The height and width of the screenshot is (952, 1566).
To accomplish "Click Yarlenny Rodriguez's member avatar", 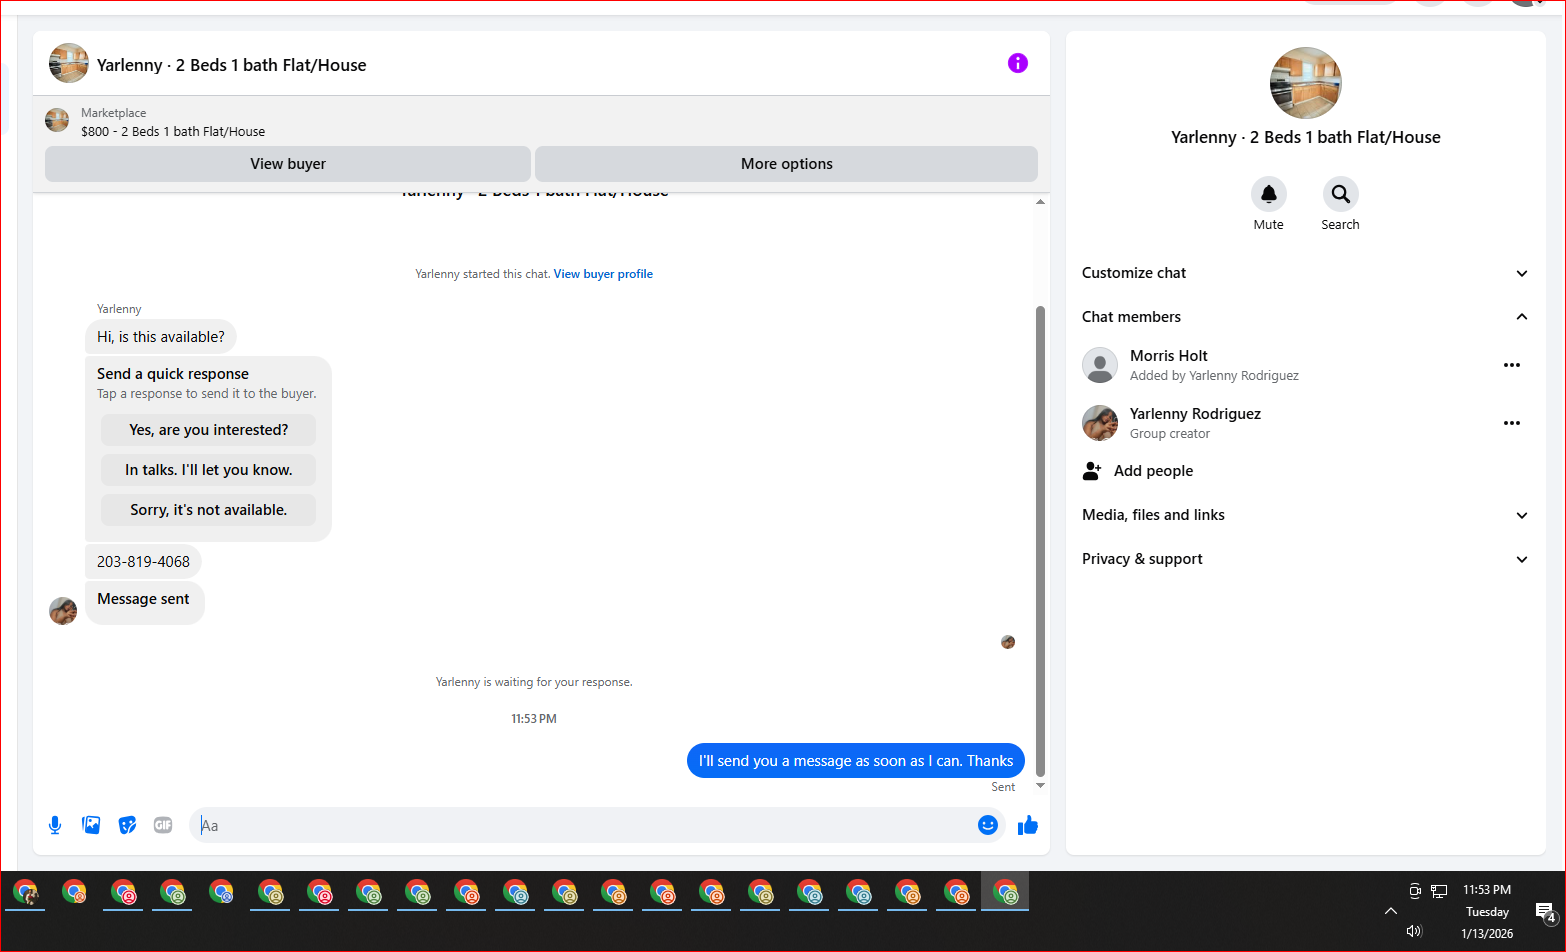I will [1100, 423].
